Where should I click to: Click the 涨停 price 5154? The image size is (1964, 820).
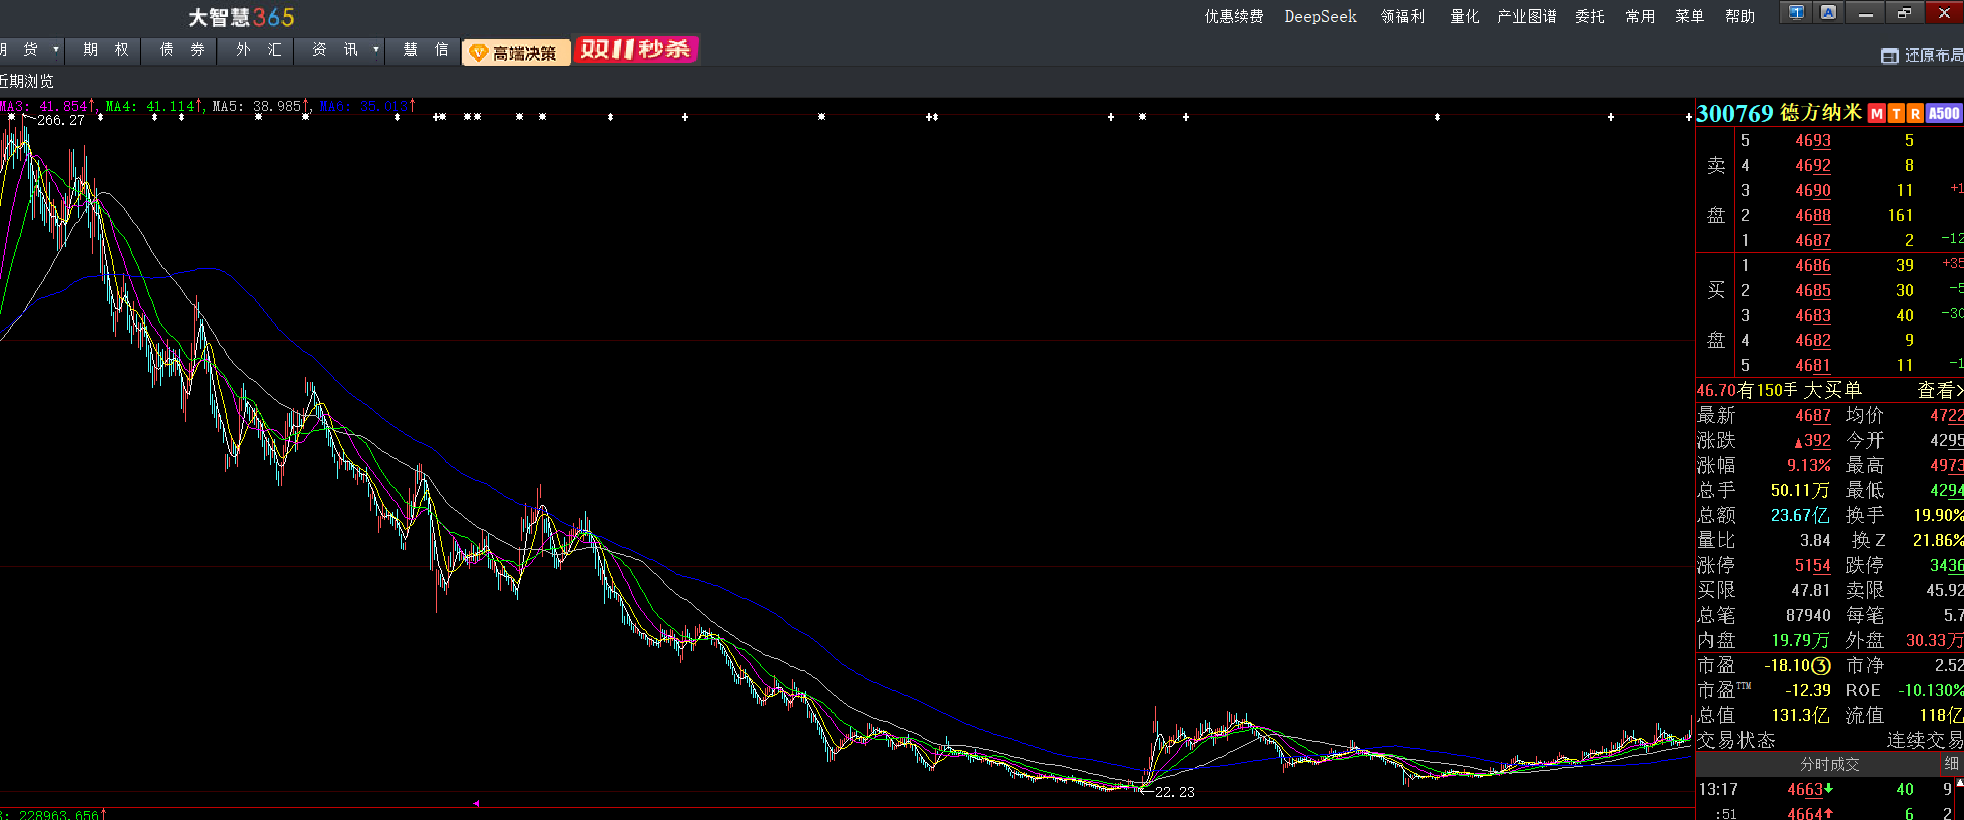click(1812, 566)
